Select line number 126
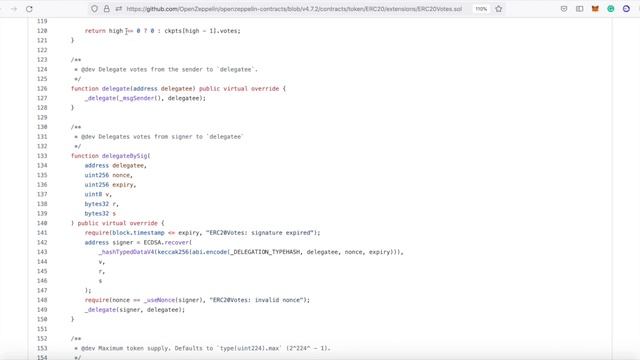 [42, 89]
